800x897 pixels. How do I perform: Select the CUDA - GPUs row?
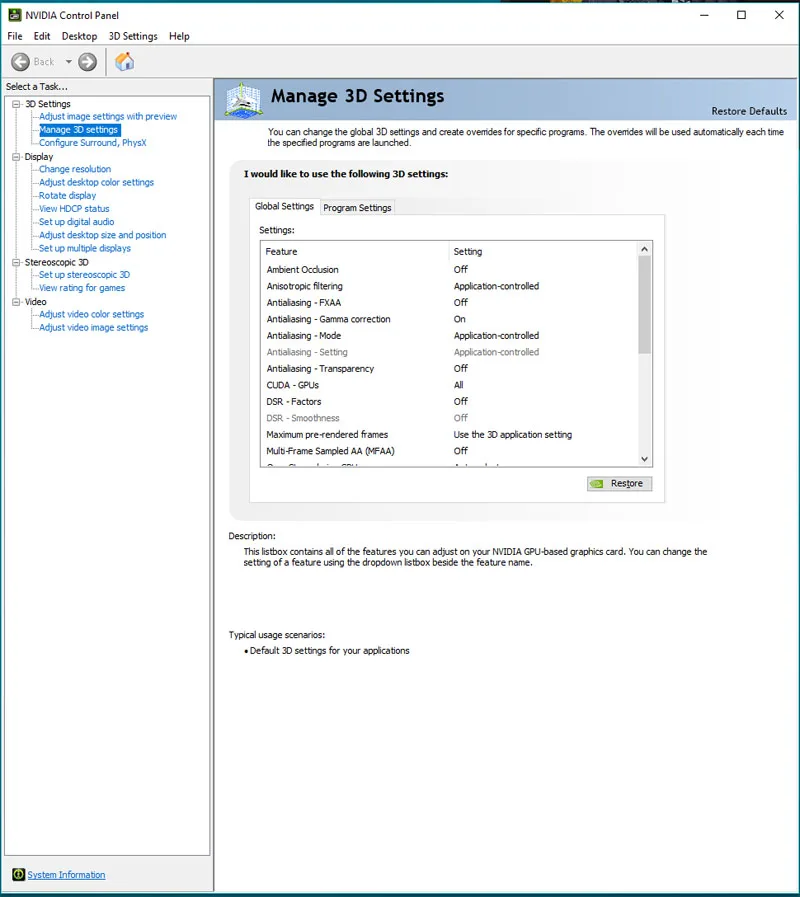449,385
